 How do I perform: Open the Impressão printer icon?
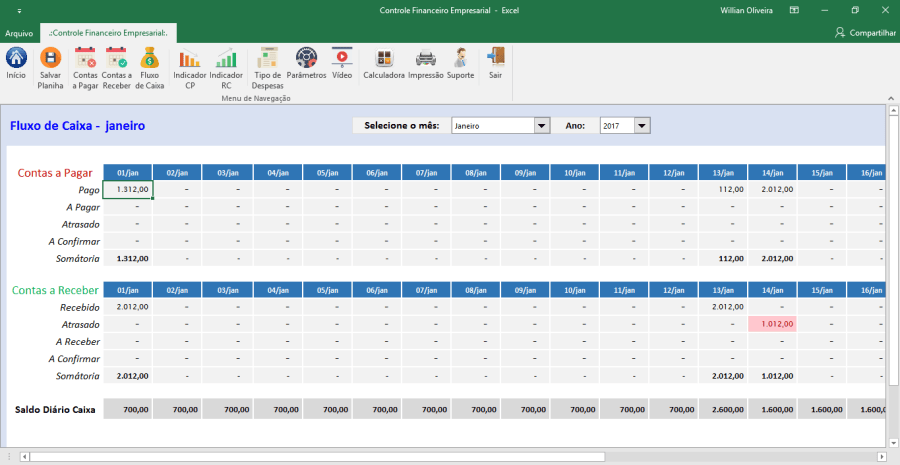click(x=426, y=63)
